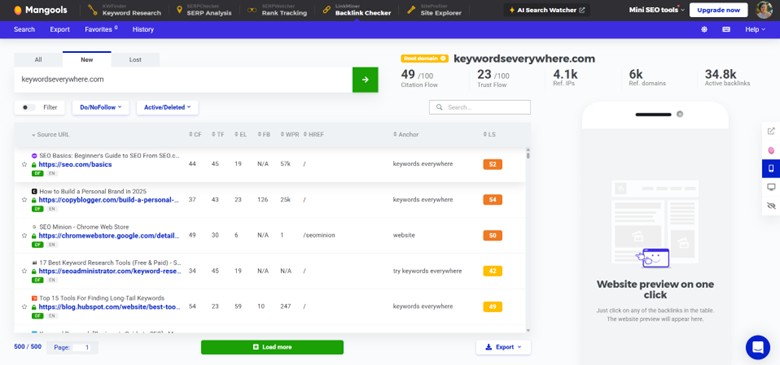Click LS score 54 badge

492,200
